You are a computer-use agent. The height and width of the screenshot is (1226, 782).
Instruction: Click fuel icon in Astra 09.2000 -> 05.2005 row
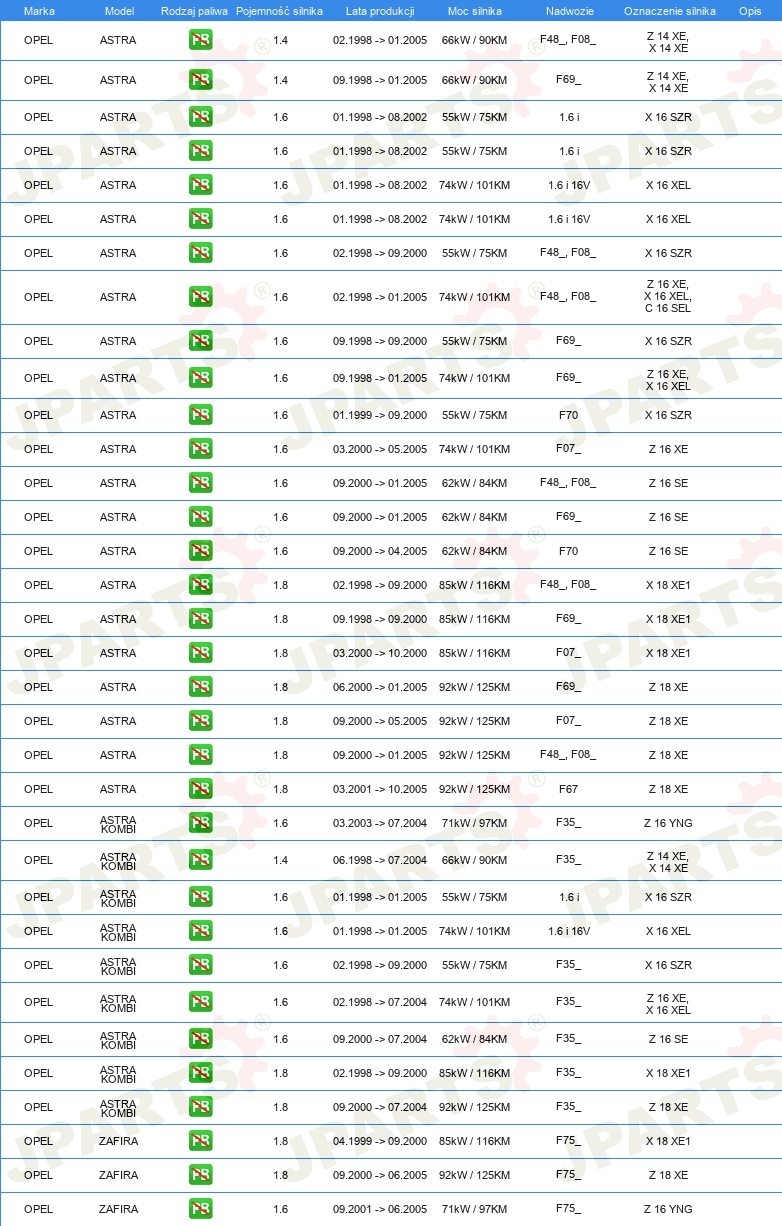click(x=200, y=721)
